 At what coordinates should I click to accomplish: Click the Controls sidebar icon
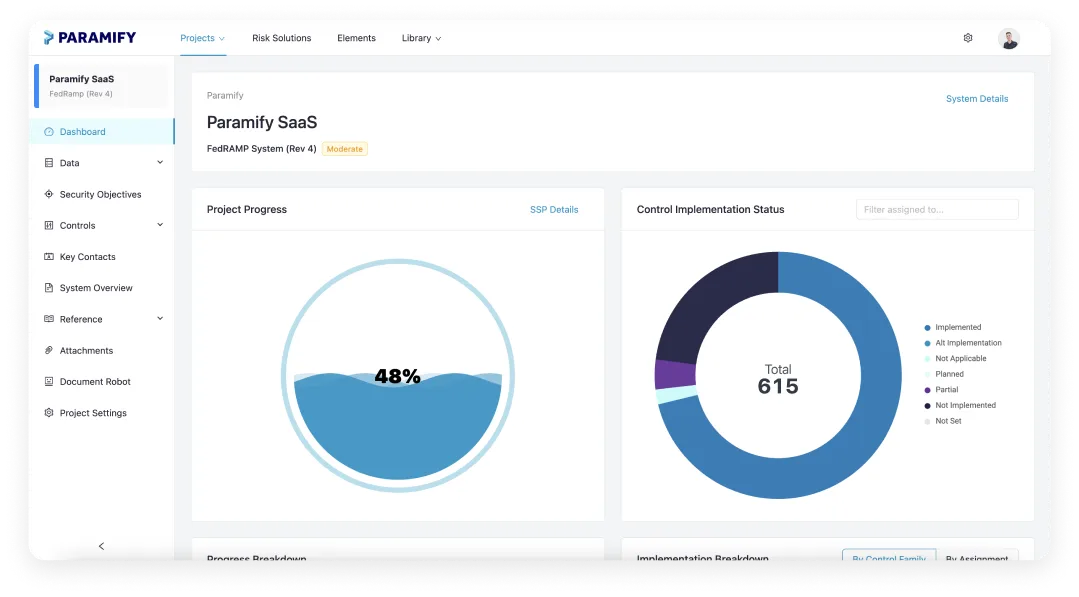coord(48,225)
